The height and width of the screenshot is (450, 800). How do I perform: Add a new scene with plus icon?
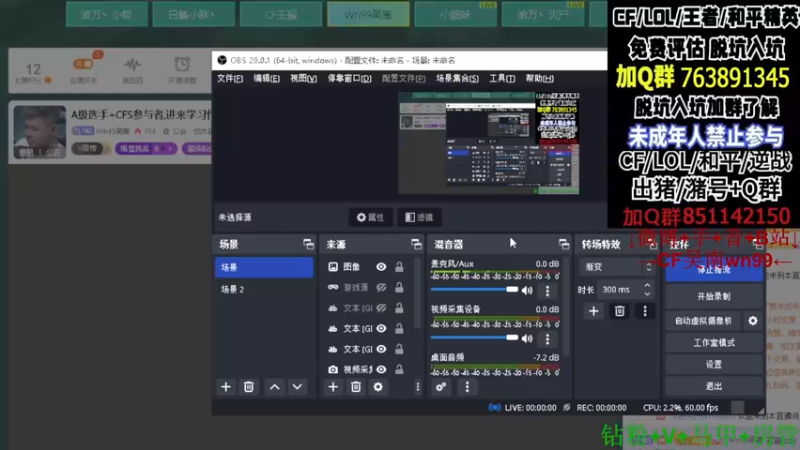226,387
